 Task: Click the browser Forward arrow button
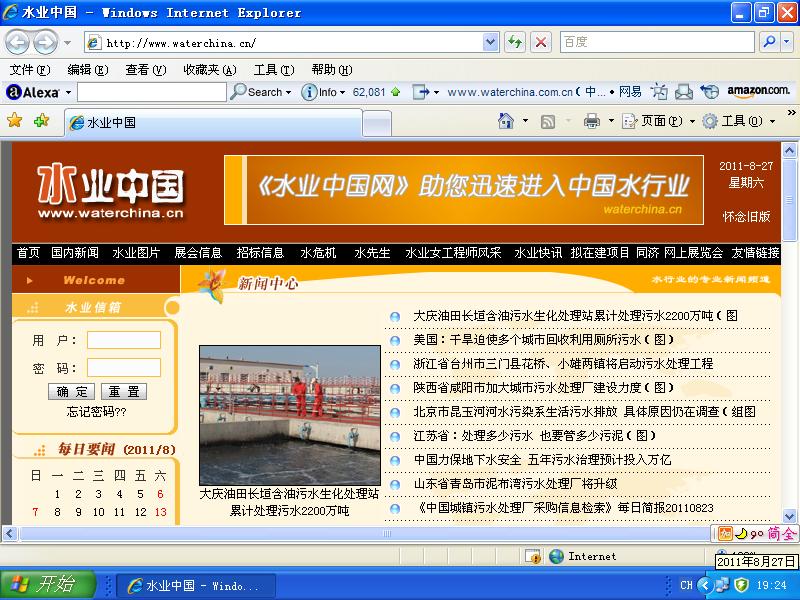click(x=45, y=42)
